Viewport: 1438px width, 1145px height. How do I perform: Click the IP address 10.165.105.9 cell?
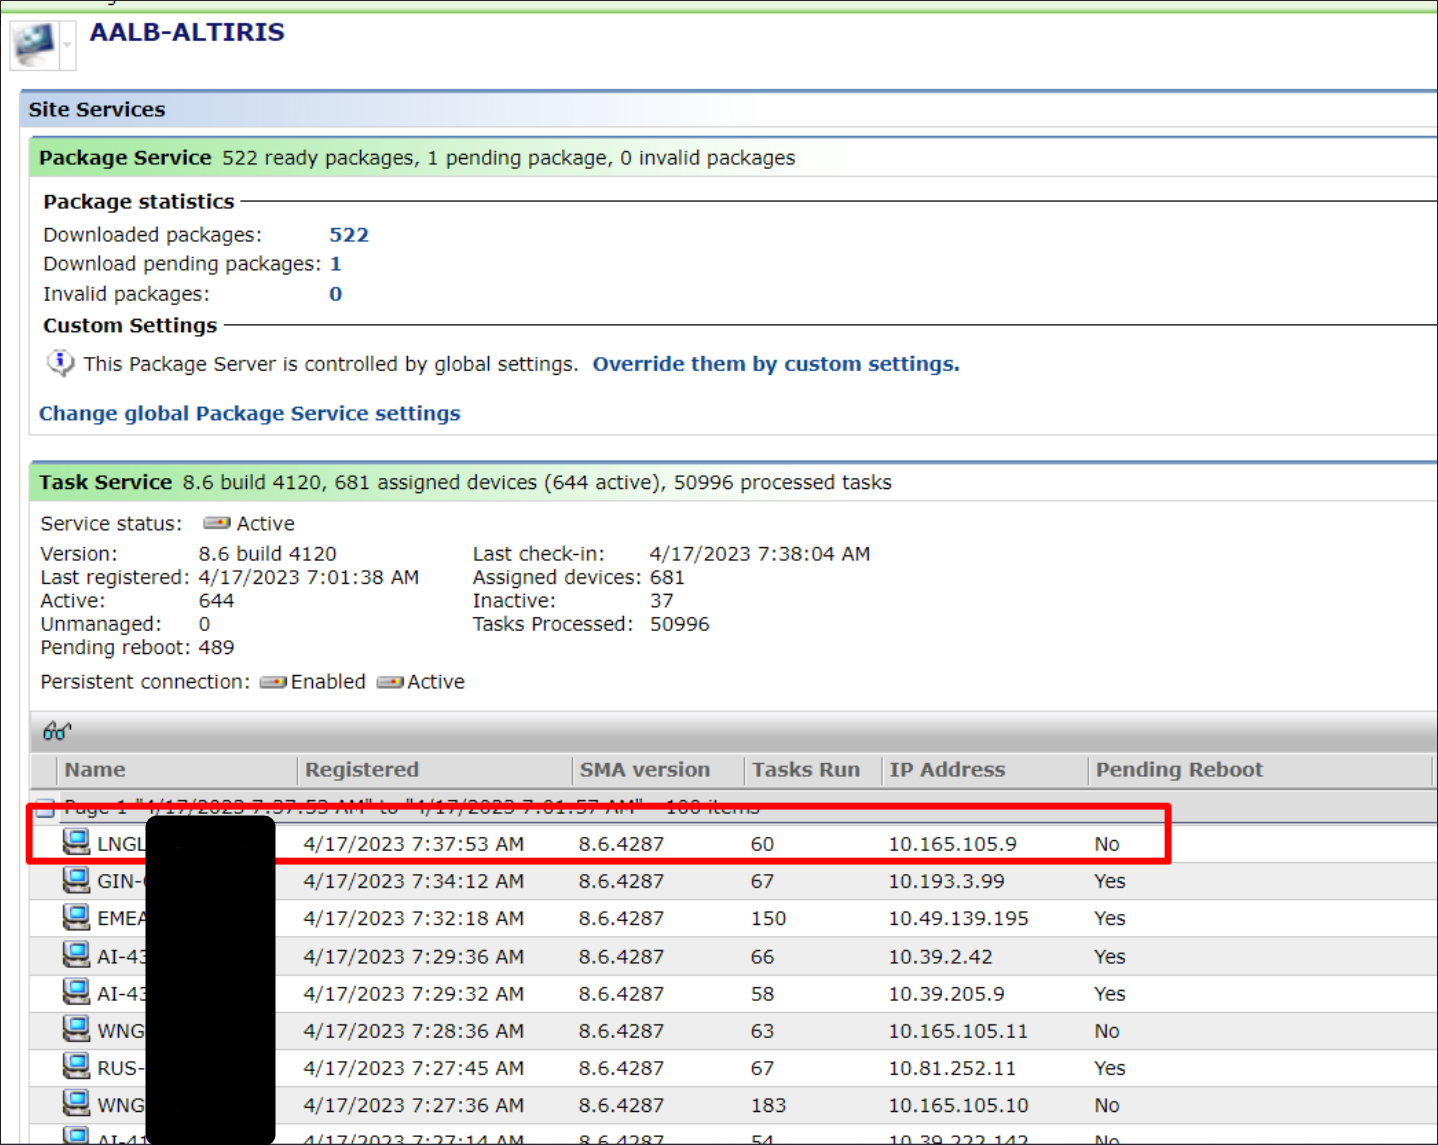pyautogui.click(x=953, y=844)
